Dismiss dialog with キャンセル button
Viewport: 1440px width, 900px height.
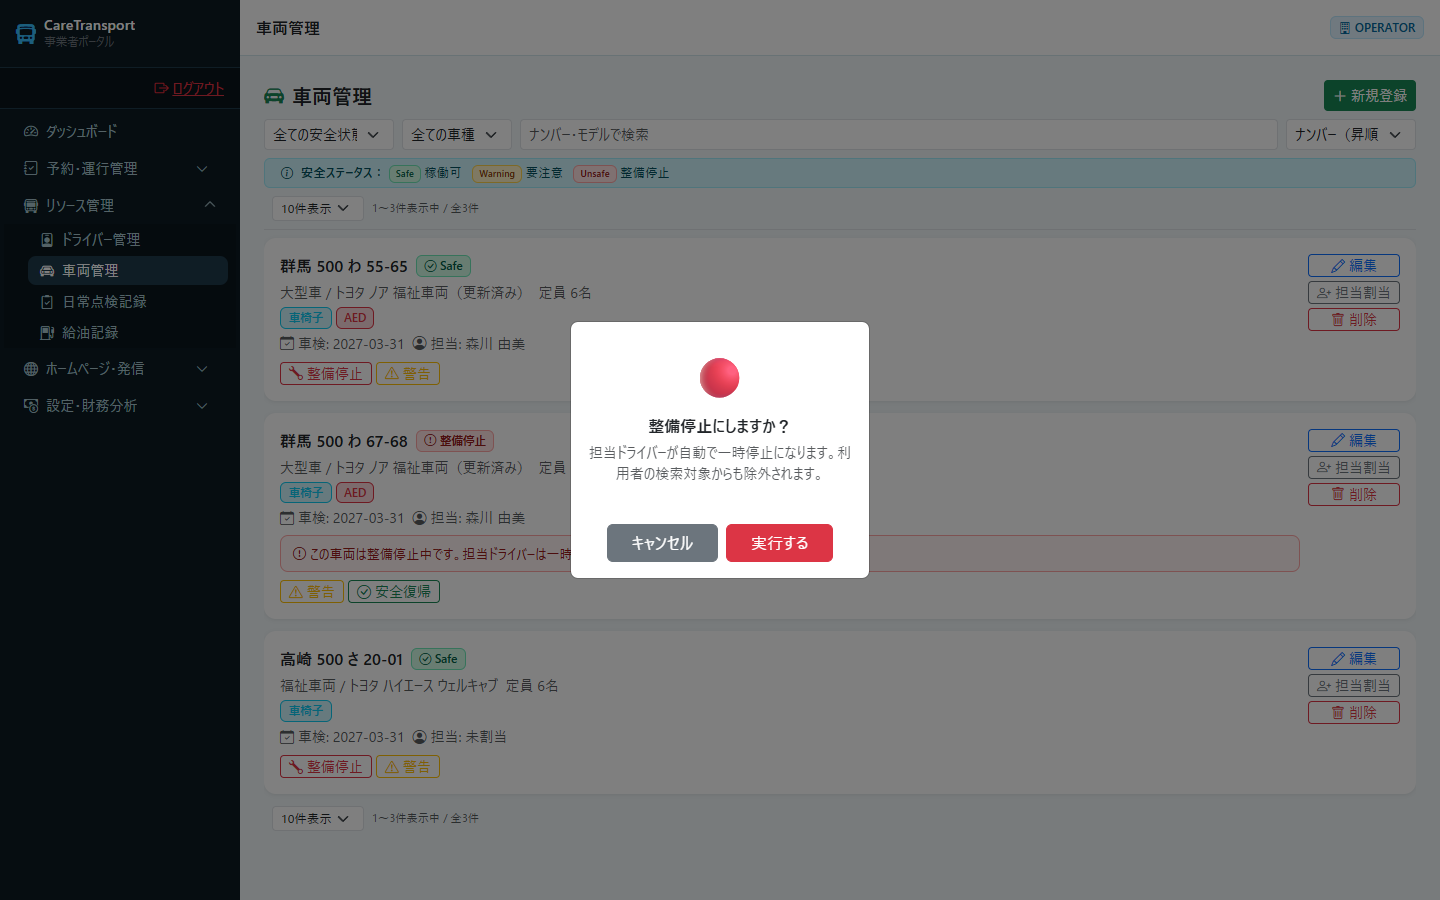pyautogui.click(x=662, y=543)
